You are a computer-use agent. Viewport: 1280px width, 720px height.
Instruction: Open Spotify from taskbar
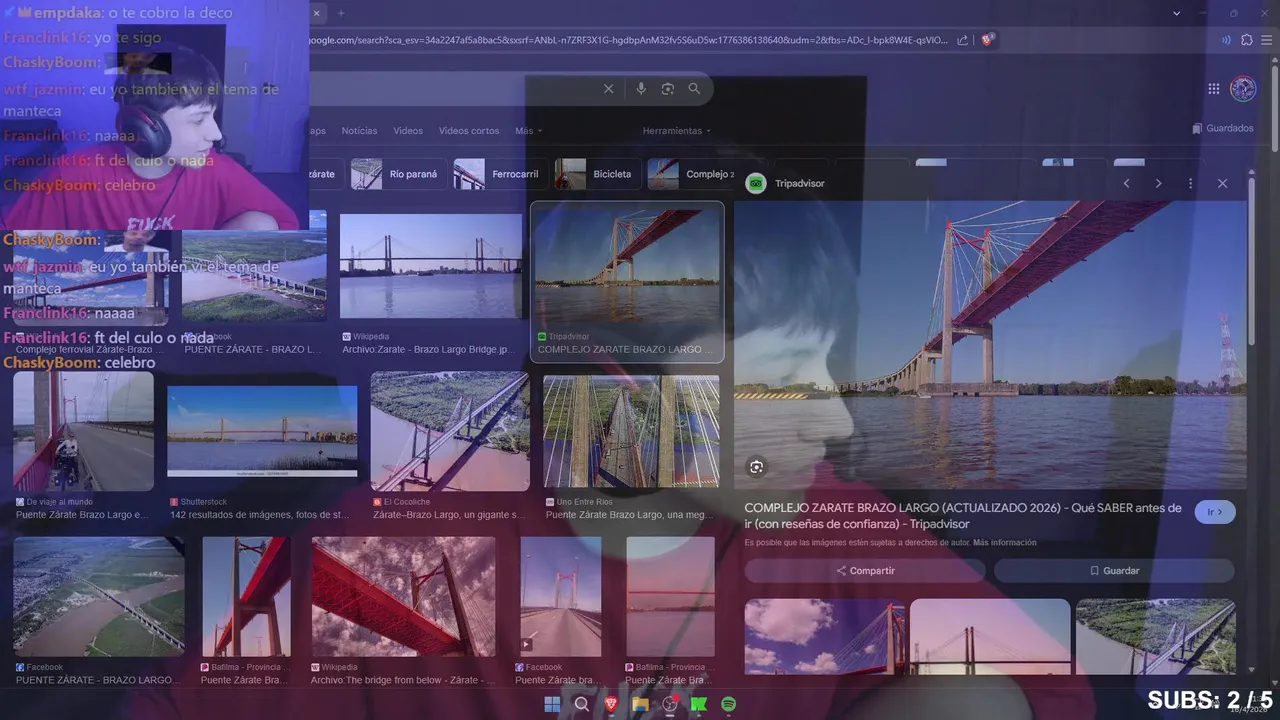(x=729, y=704)
